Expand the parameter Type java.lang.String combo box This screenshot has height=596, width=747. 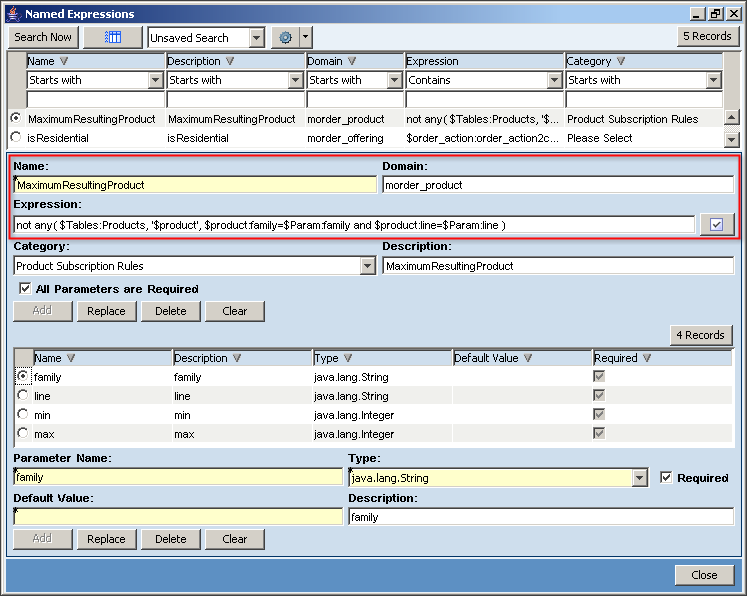click(x=640, y=478)
